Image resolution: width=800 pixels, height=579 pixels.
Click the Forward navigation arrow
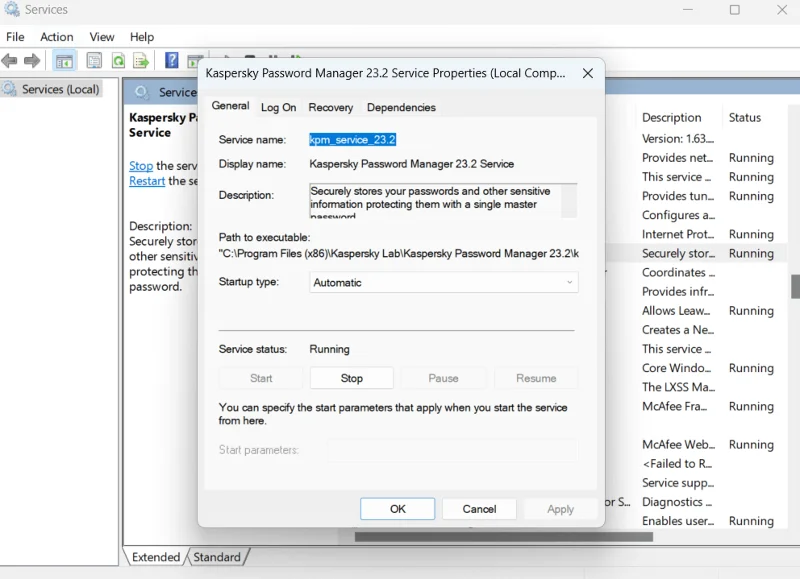[x=33, y=61]
